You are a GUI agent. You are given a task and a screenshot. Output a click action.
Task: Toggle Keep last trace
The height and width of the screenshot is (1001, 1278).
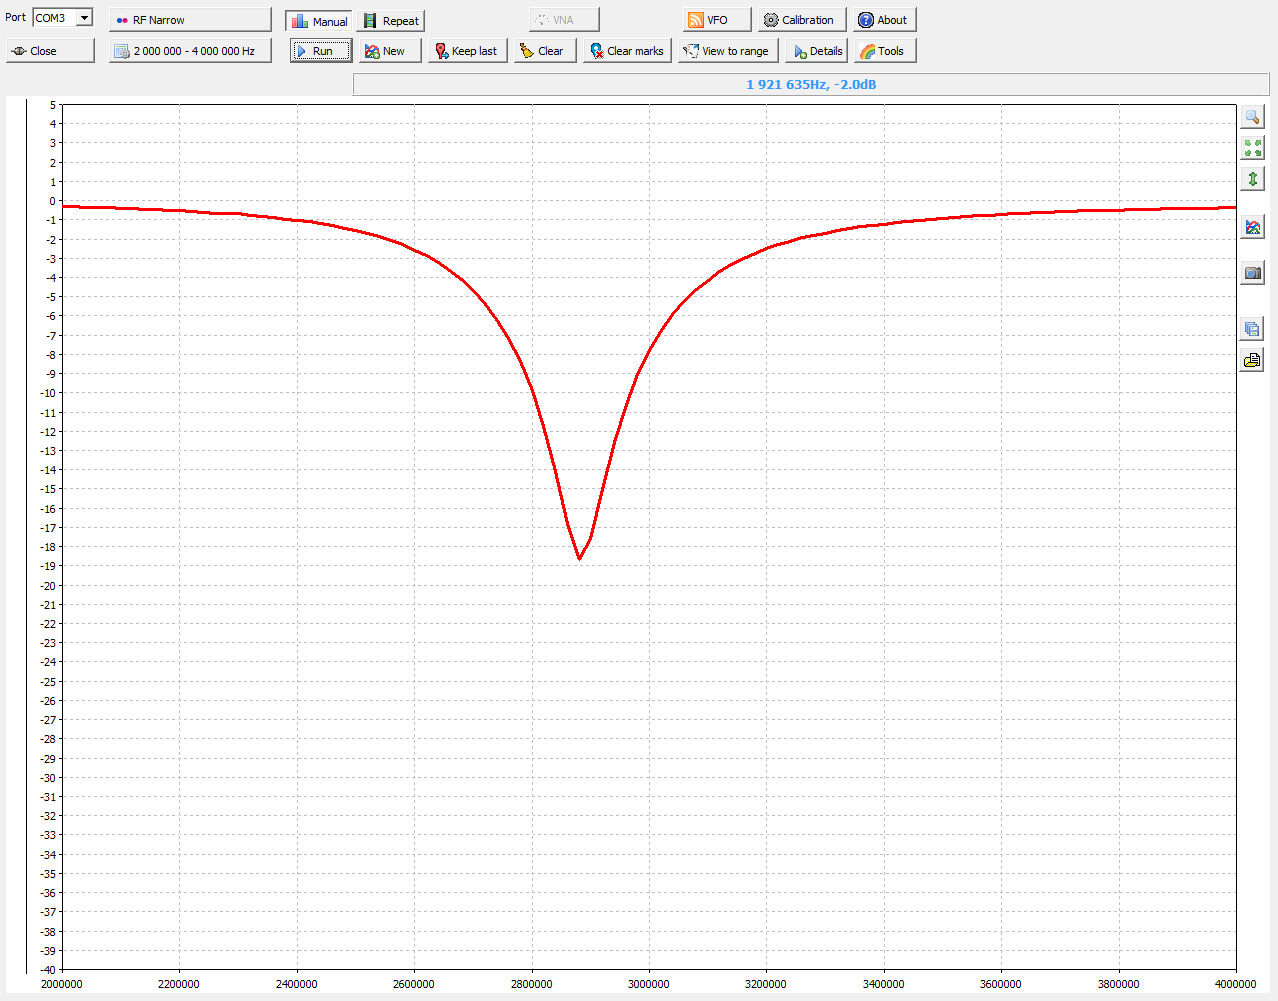(x=468, y=51)
